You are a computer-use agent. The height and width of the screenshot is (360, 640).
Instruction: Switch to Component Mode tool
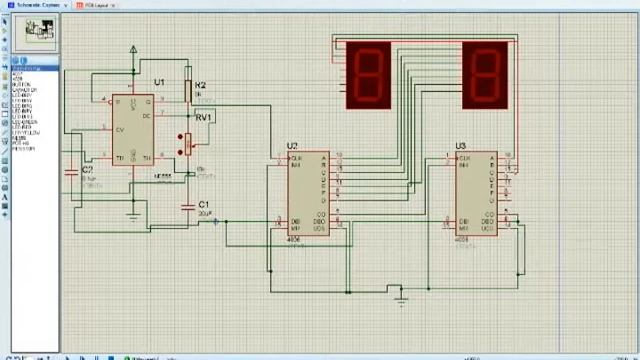[x=5, y=31]
